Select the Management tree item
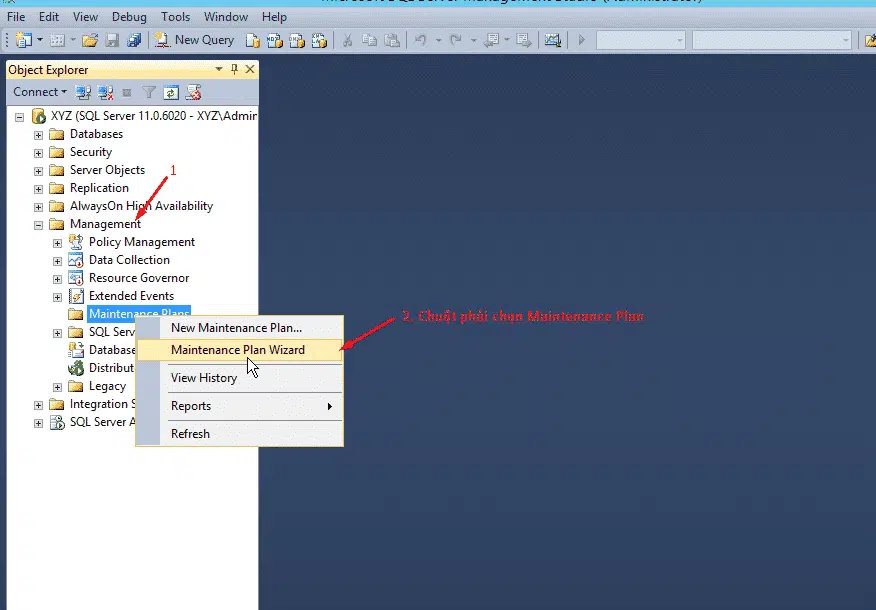 click(105, 224)
